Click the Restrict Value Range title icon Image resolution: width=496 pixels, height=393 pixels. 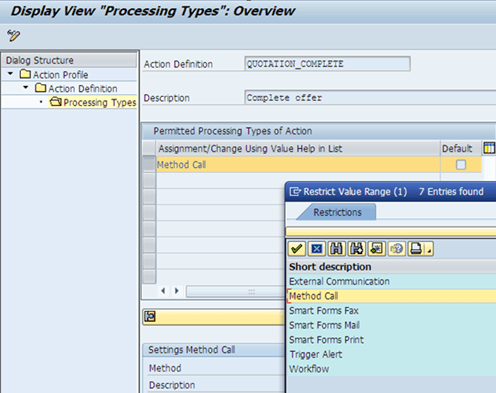(x=295, y=192)
